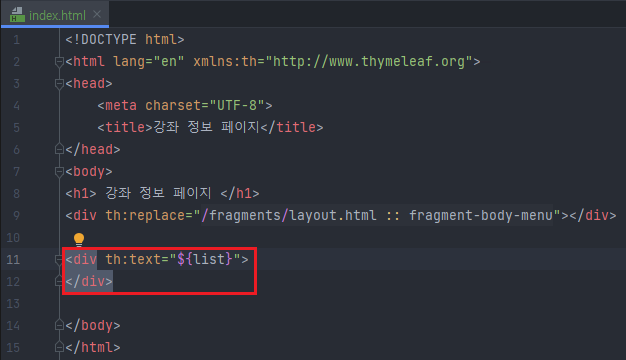Click the closing </html> tag

(x=93, y=347)
